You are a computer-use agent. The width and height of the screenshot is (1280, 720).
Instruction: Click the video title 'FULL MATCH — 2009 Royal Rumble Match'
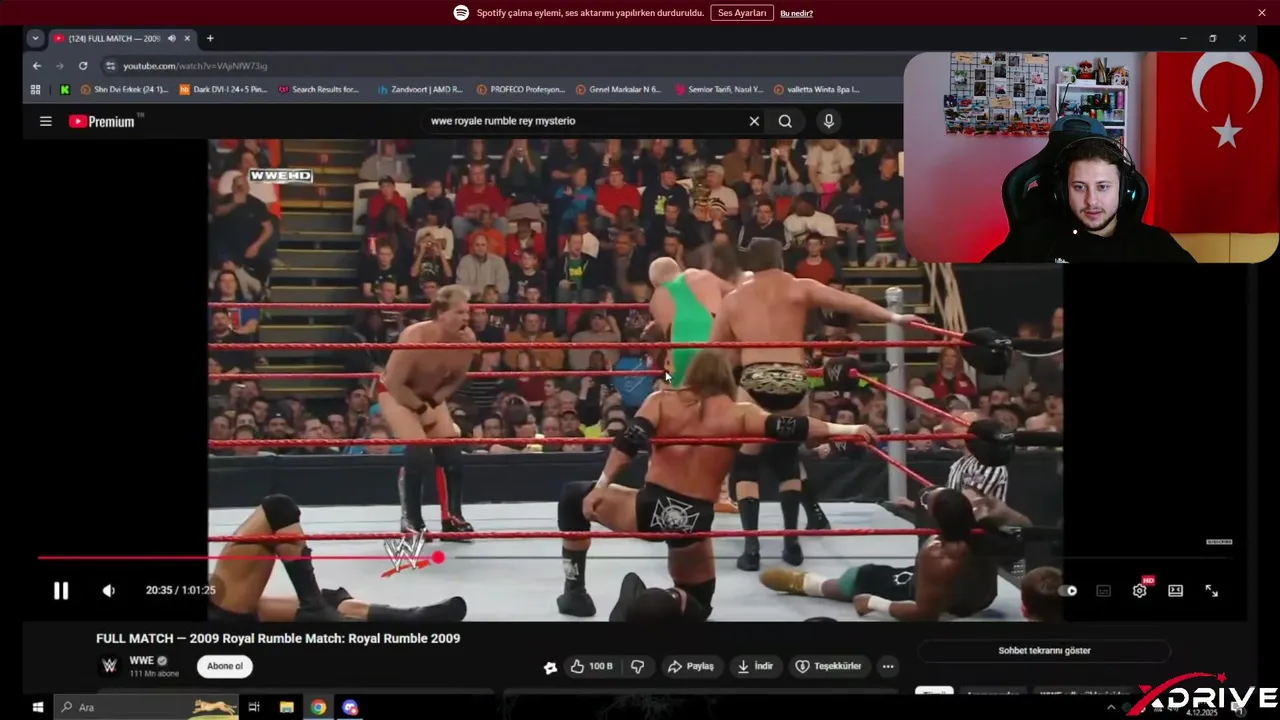(x=278, y=638)
